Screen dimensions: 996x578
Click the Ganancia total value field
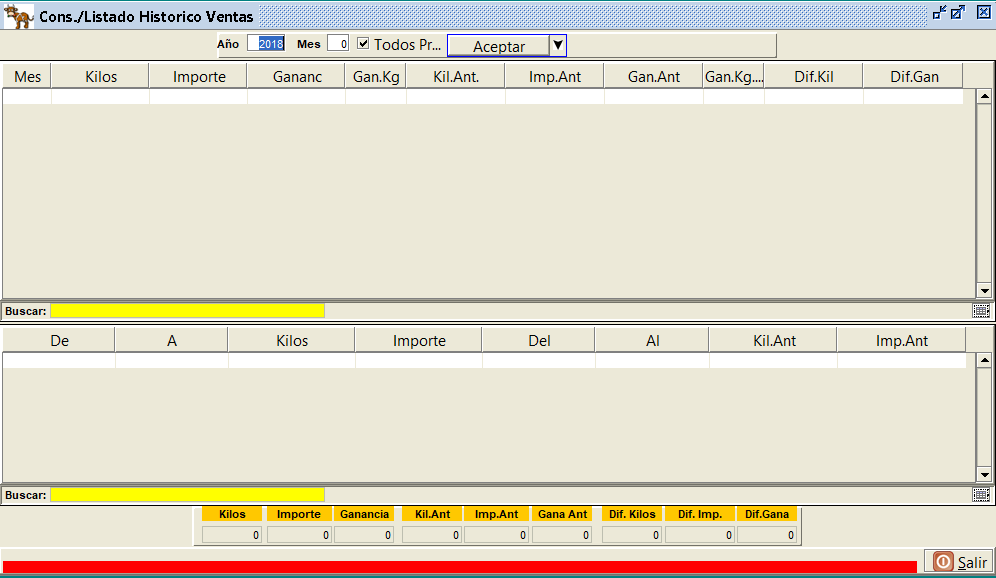click(x=364, y=535)
